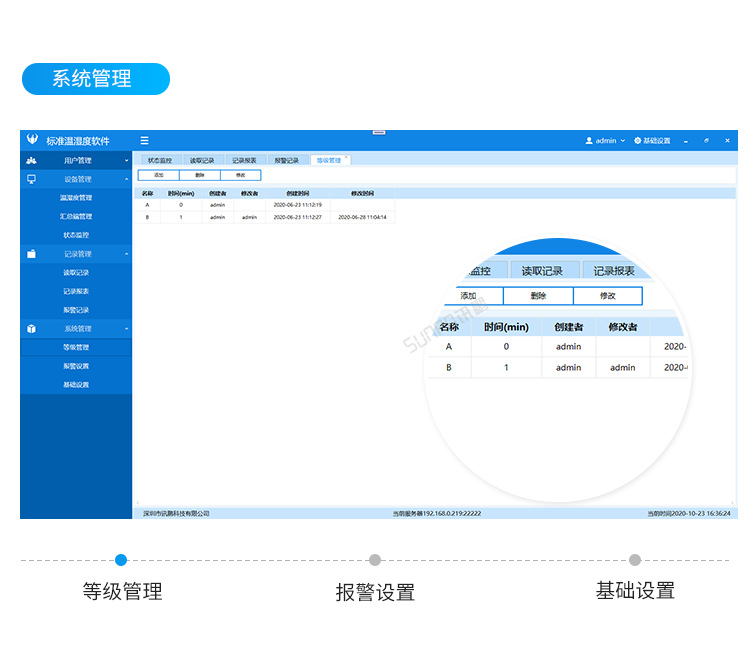Toggle the hamburger menu icon in header
Screen dimensions: 750x653
point(144,141)
